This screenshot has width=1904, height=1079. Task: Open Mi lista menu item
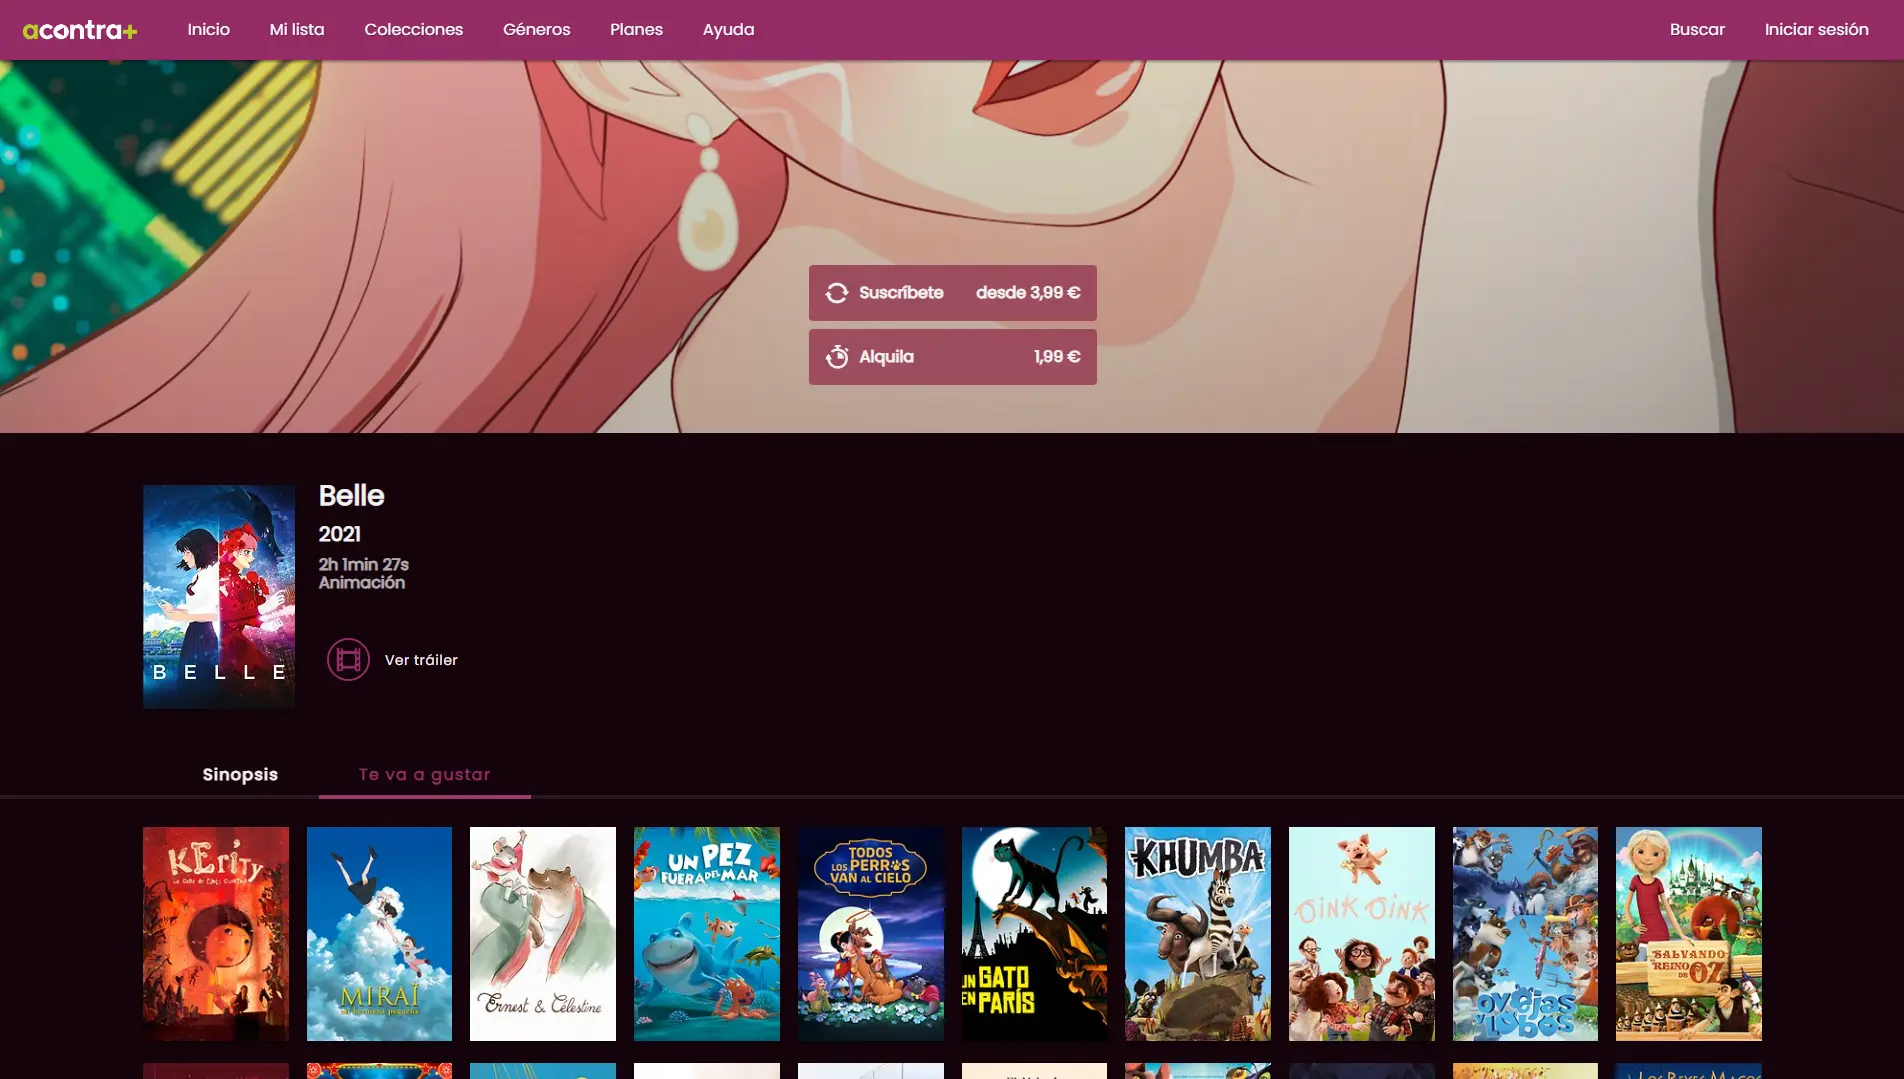coord(297,30)
